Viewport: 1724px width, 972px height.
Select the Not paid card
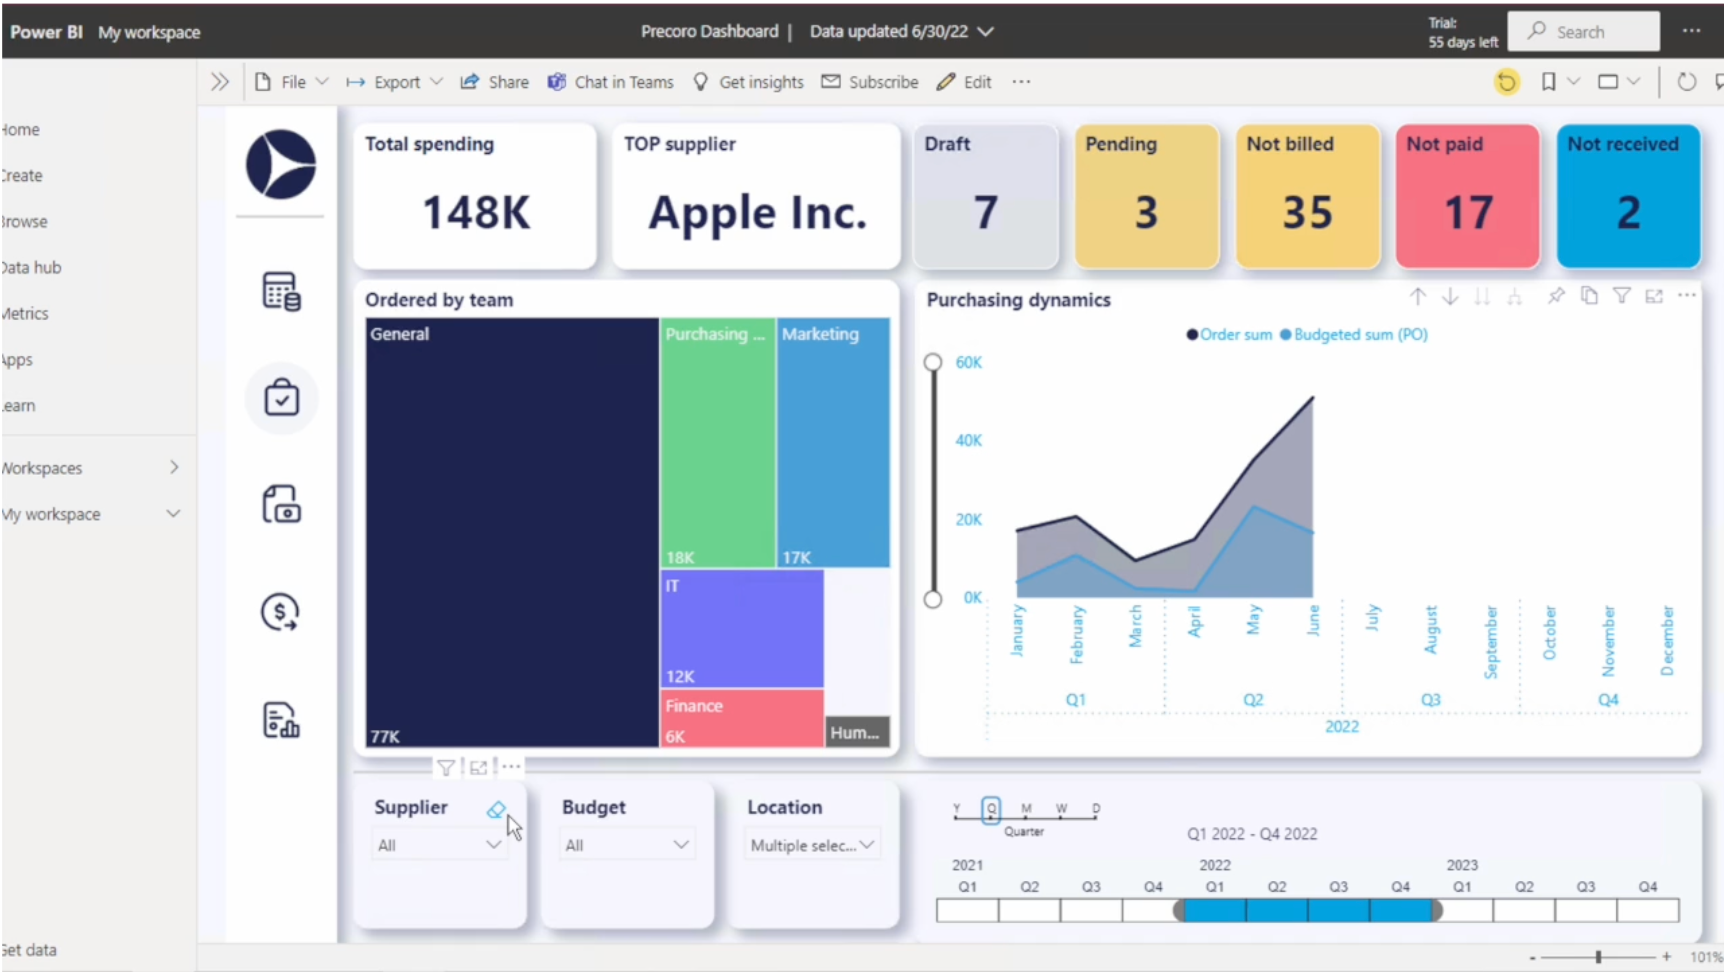pyautogui.click(x=1468, y=196)
